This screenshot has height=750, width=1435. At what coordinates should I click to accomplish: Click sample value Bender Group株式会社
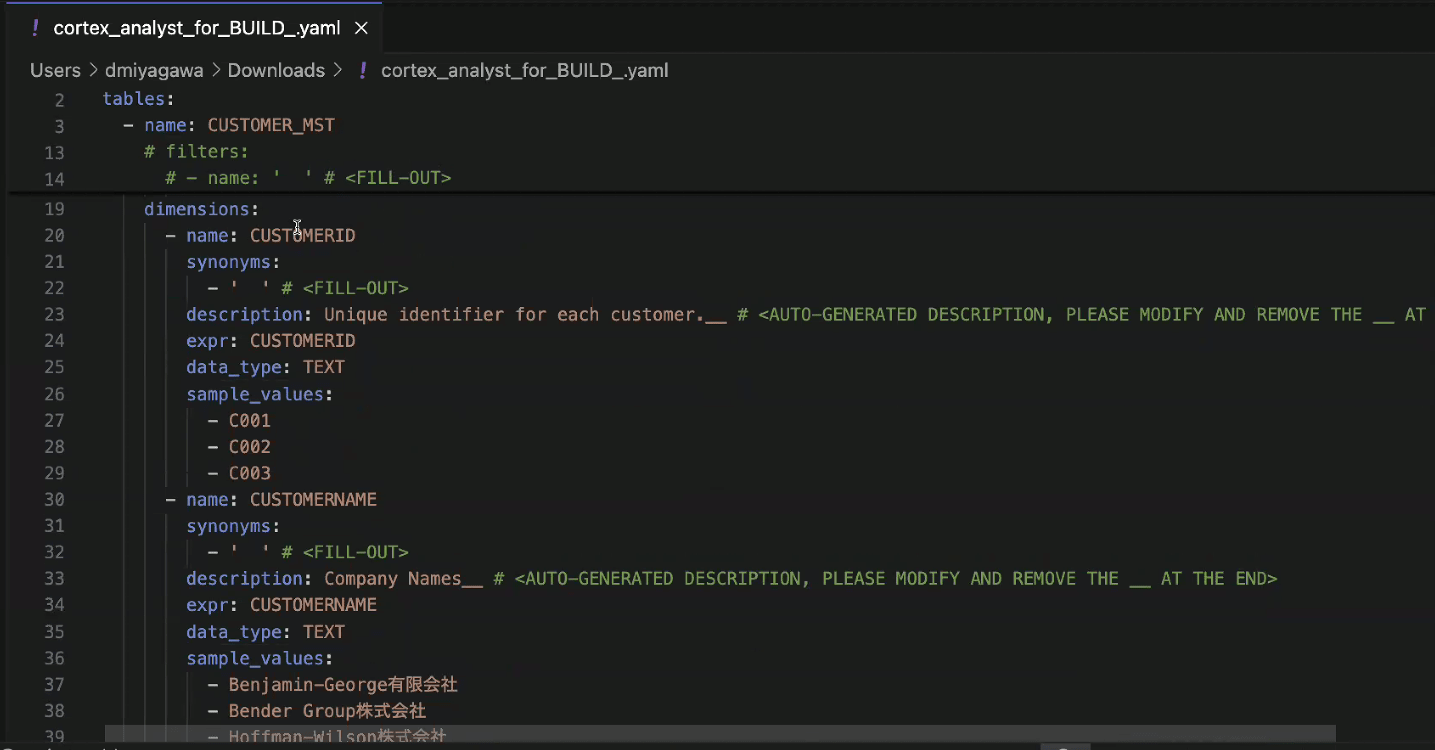pos(327,711)
